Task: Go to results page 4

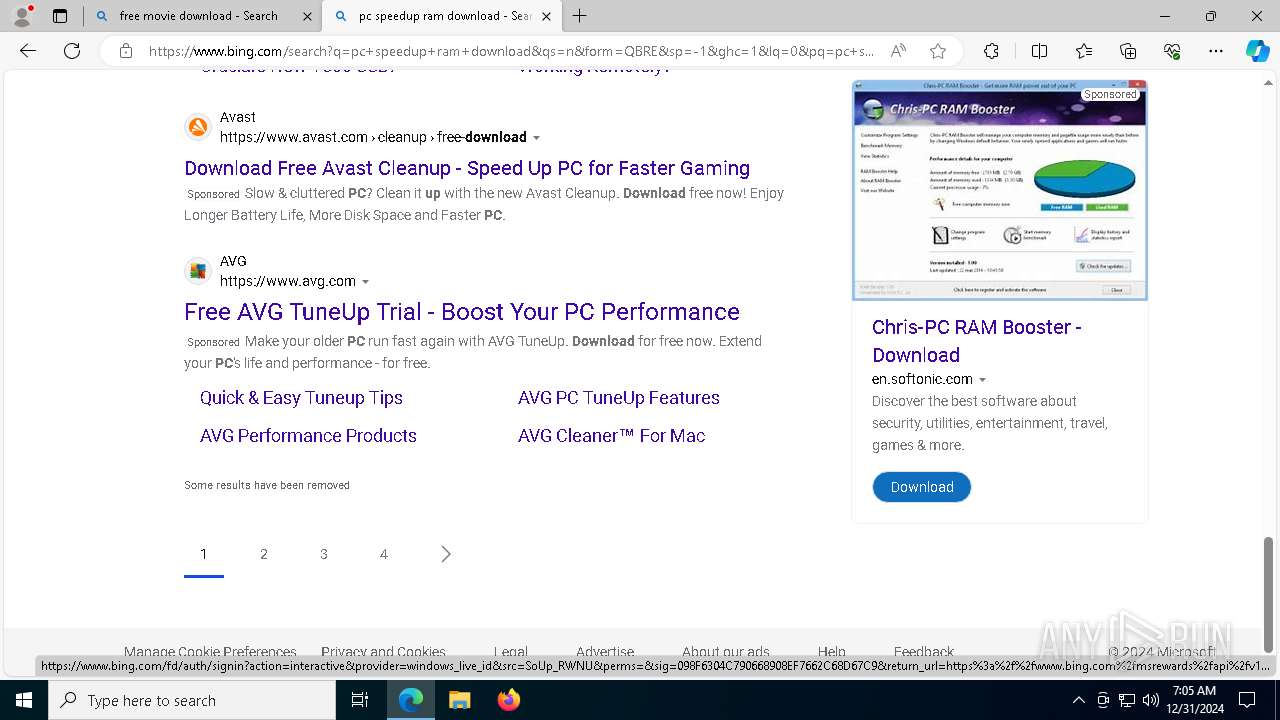Action: (384, 554)
